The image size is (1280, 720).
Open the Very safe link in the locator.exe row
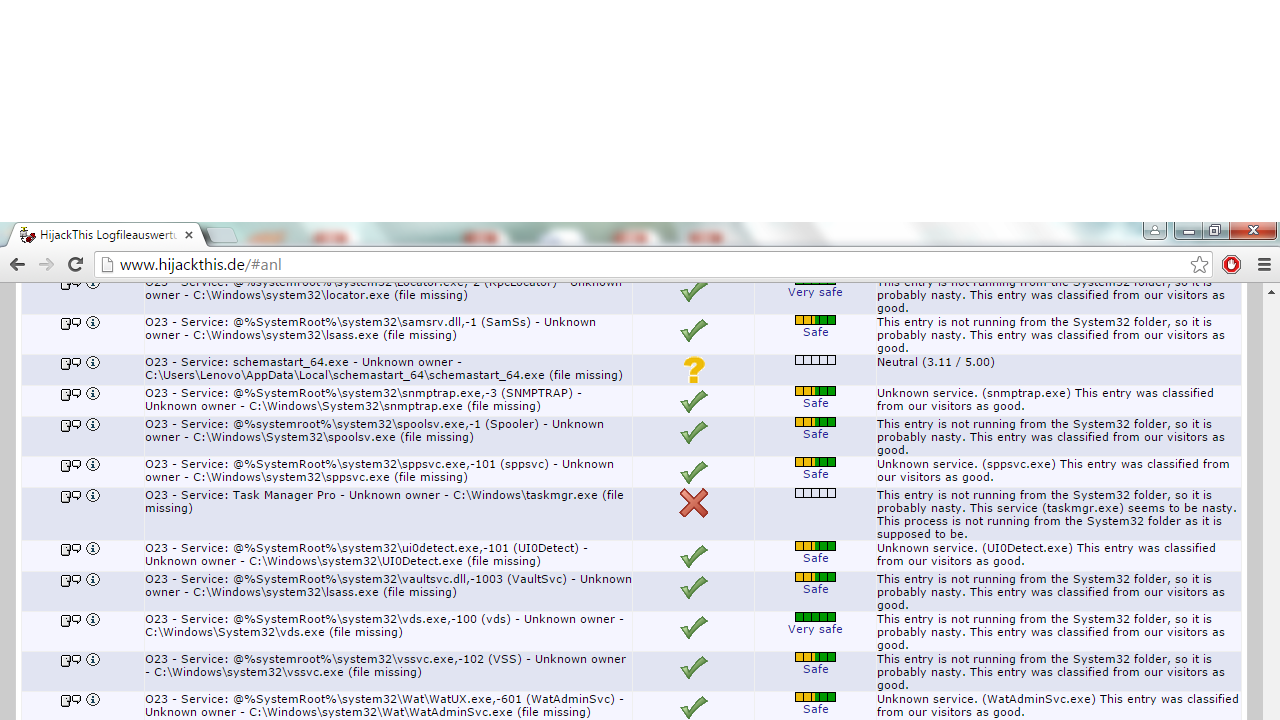(x=815, y=292)
